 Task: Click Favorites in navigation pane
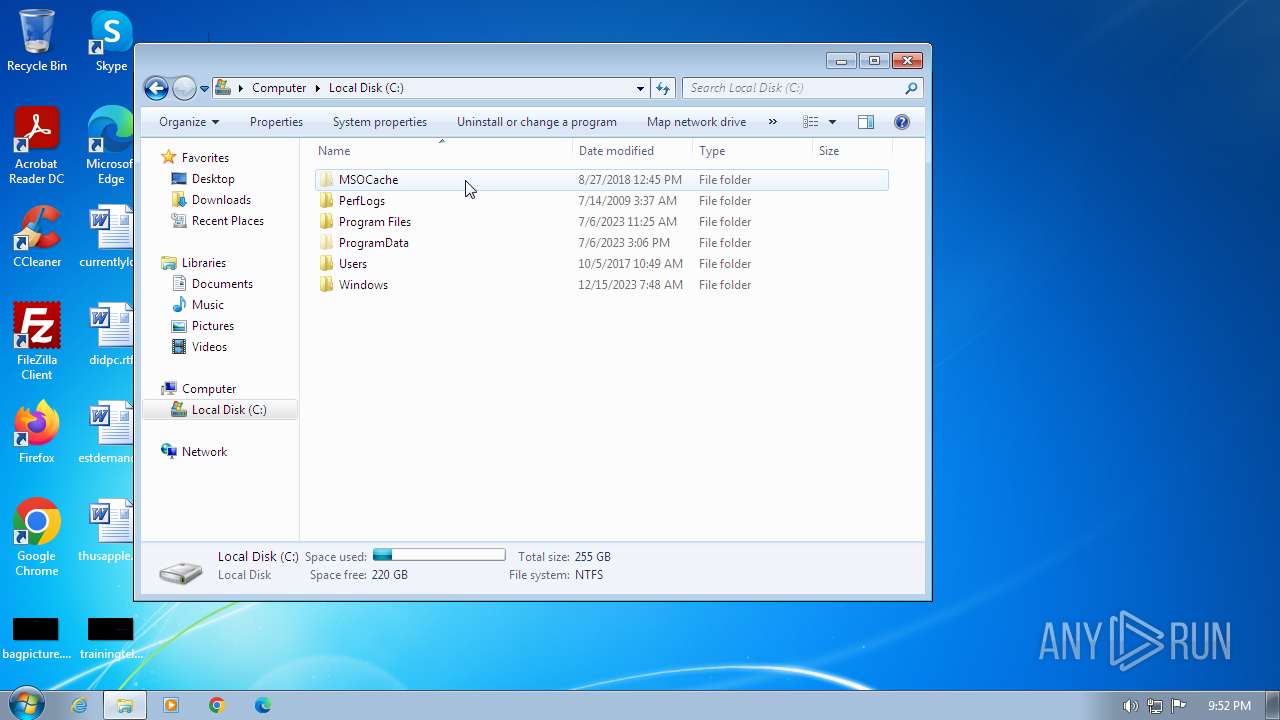coord(205,158)
